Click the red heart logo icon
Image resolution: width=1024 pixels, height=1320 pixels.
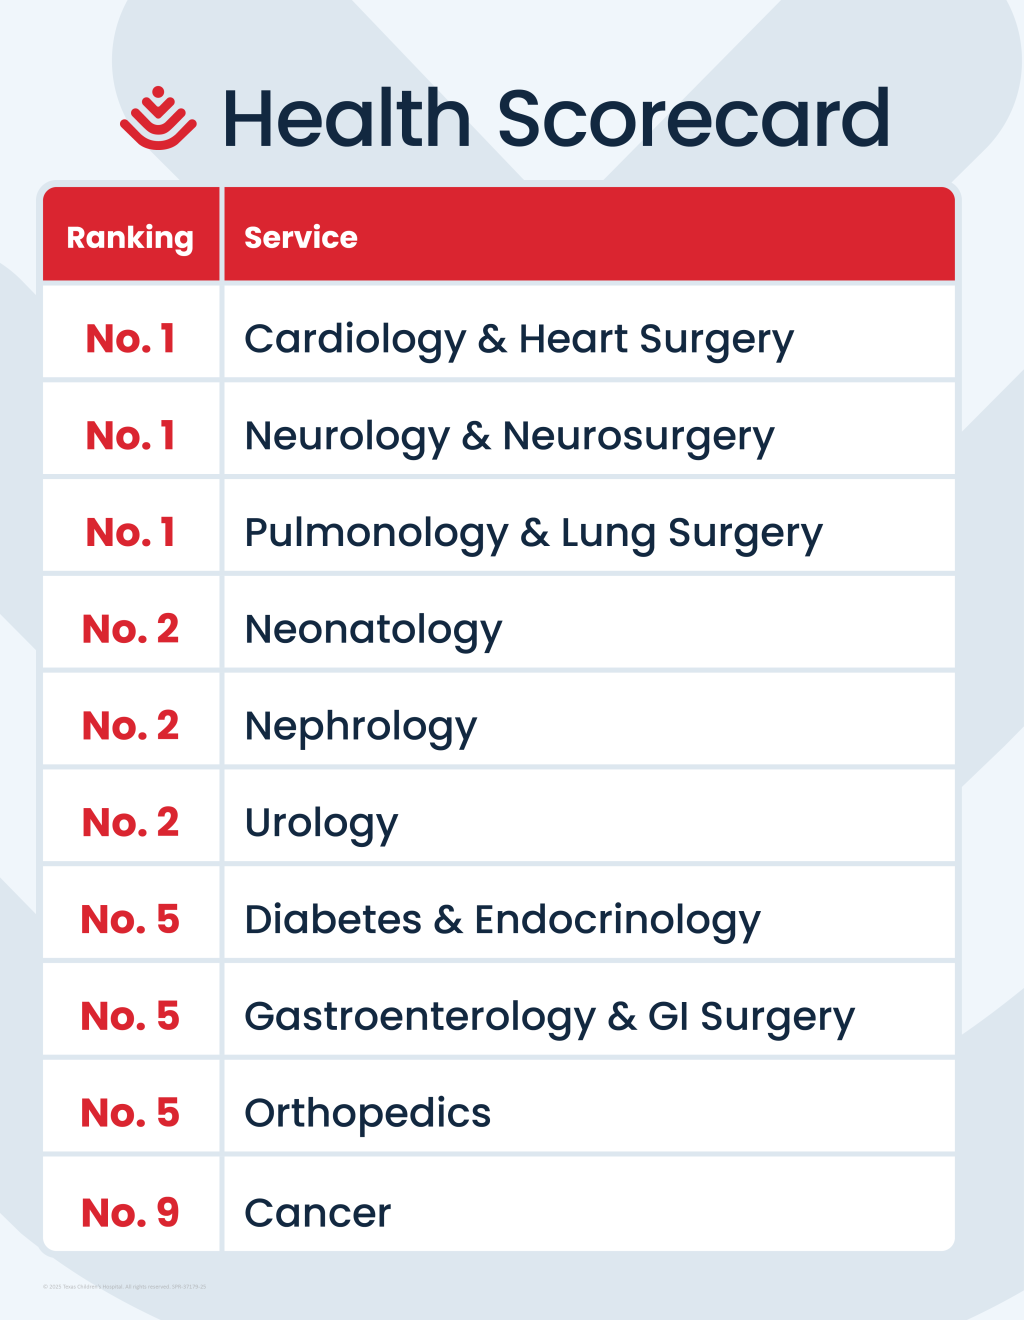[158, 119]
